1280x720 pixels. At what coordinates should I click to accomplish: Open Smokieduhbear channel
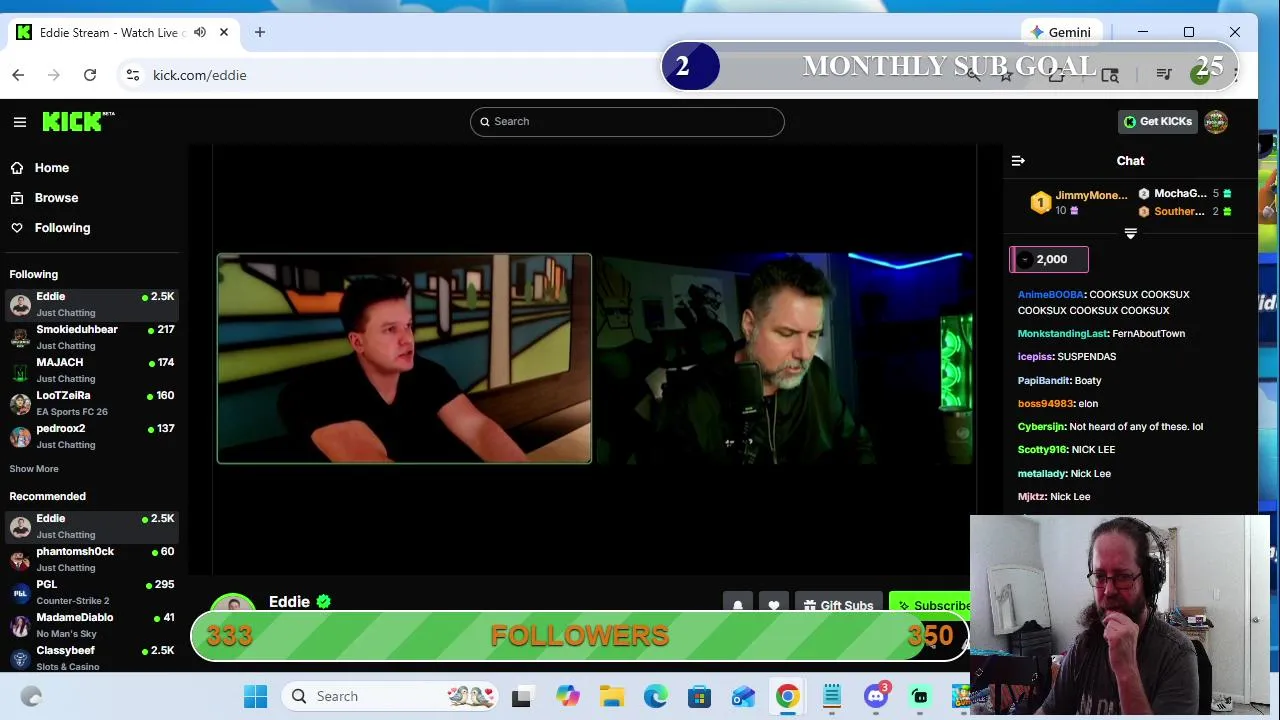click(x=92, y=337)
